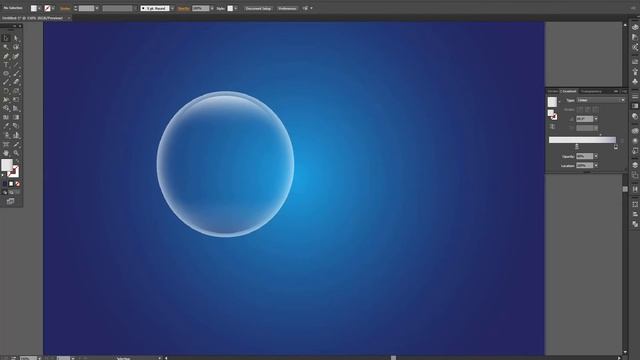640x360 pixels.
Task: Open the Symbols panel dock icon
Action: [635, 81]
